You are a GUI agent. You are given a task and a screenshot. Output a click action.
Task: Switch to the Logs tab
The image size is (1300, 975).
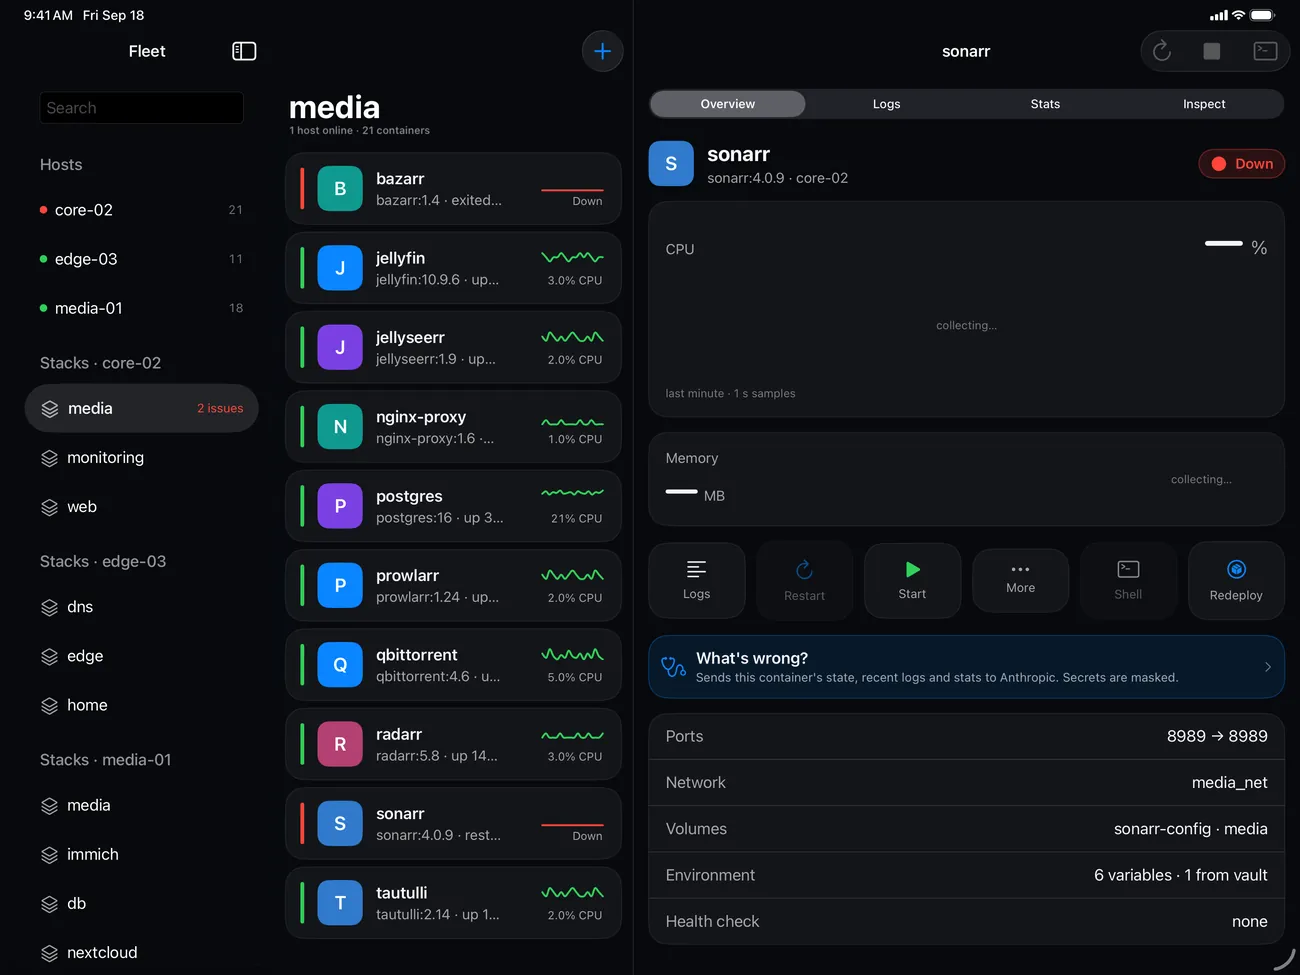pyautogui.click(x=887, y=104)
